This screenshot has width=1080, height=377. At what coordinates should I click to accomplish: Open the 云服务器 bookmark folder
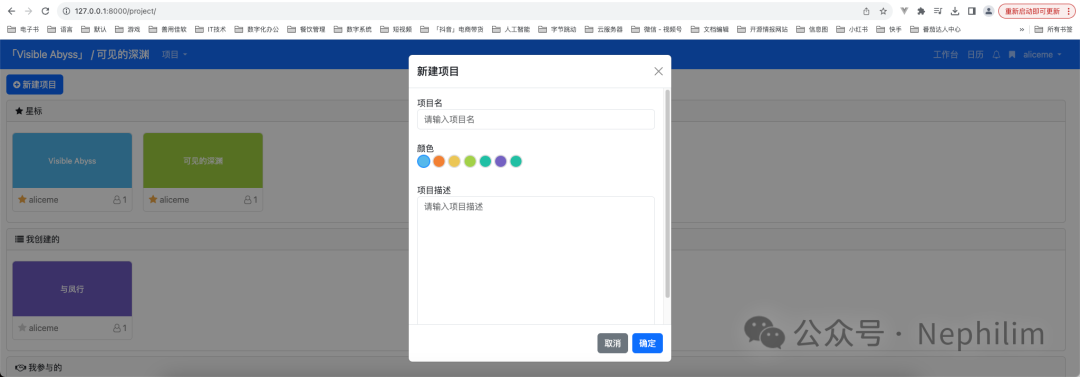tap(604, 30)
